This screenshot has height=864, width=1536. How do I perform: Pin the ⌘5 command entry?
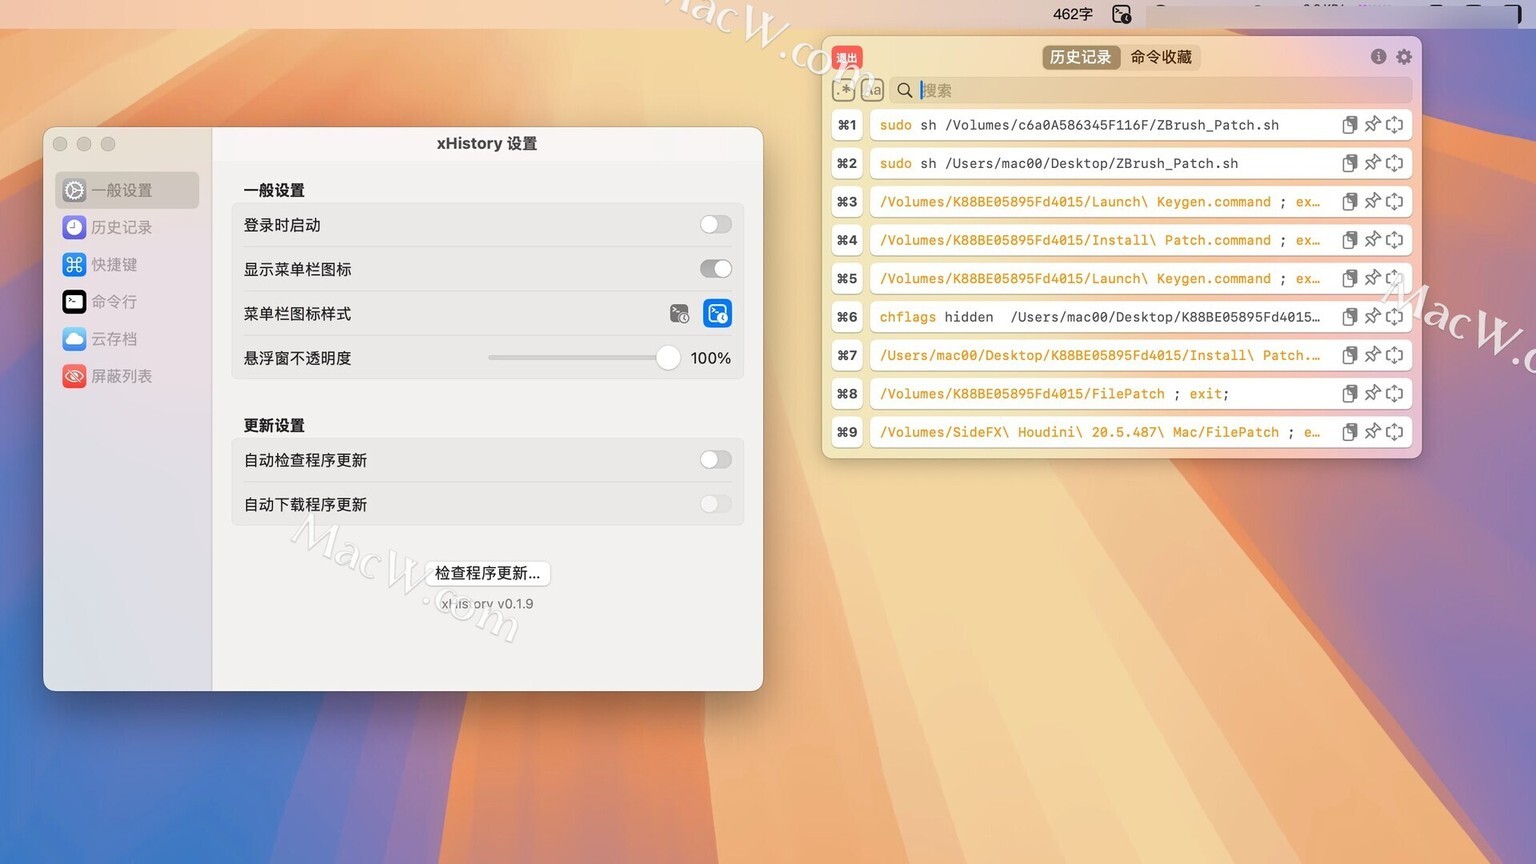tap(1372, 279)
